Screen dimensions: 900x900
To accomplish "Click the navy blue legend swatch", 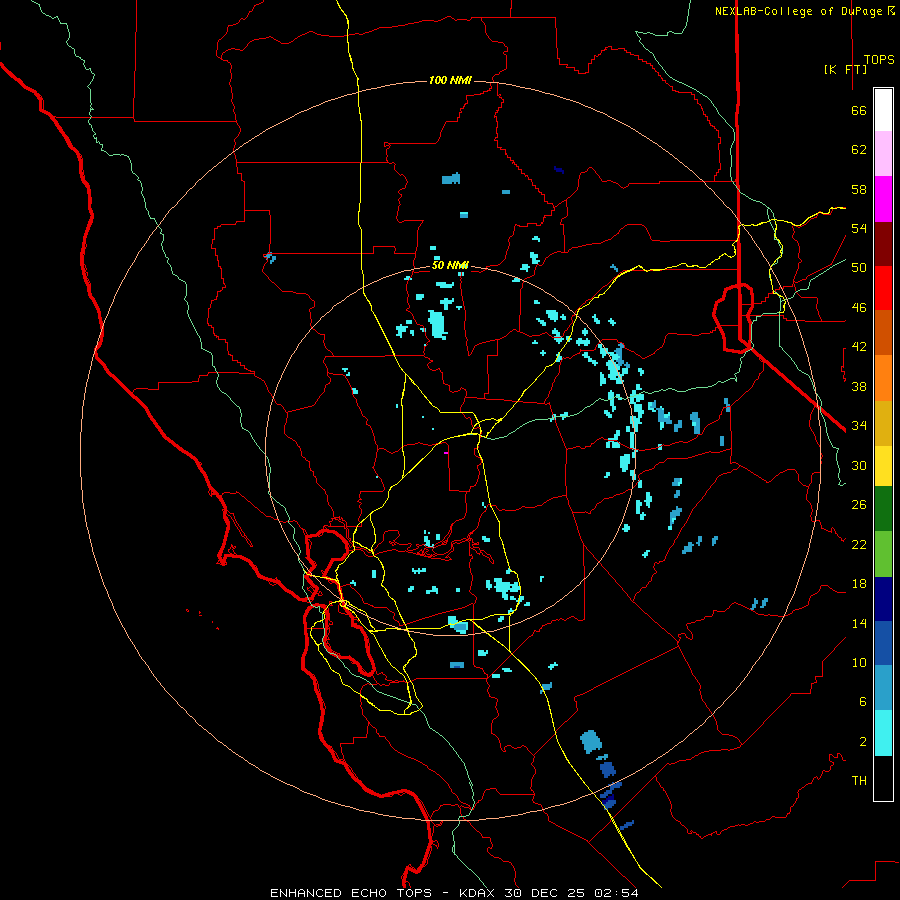I will 883,599.
